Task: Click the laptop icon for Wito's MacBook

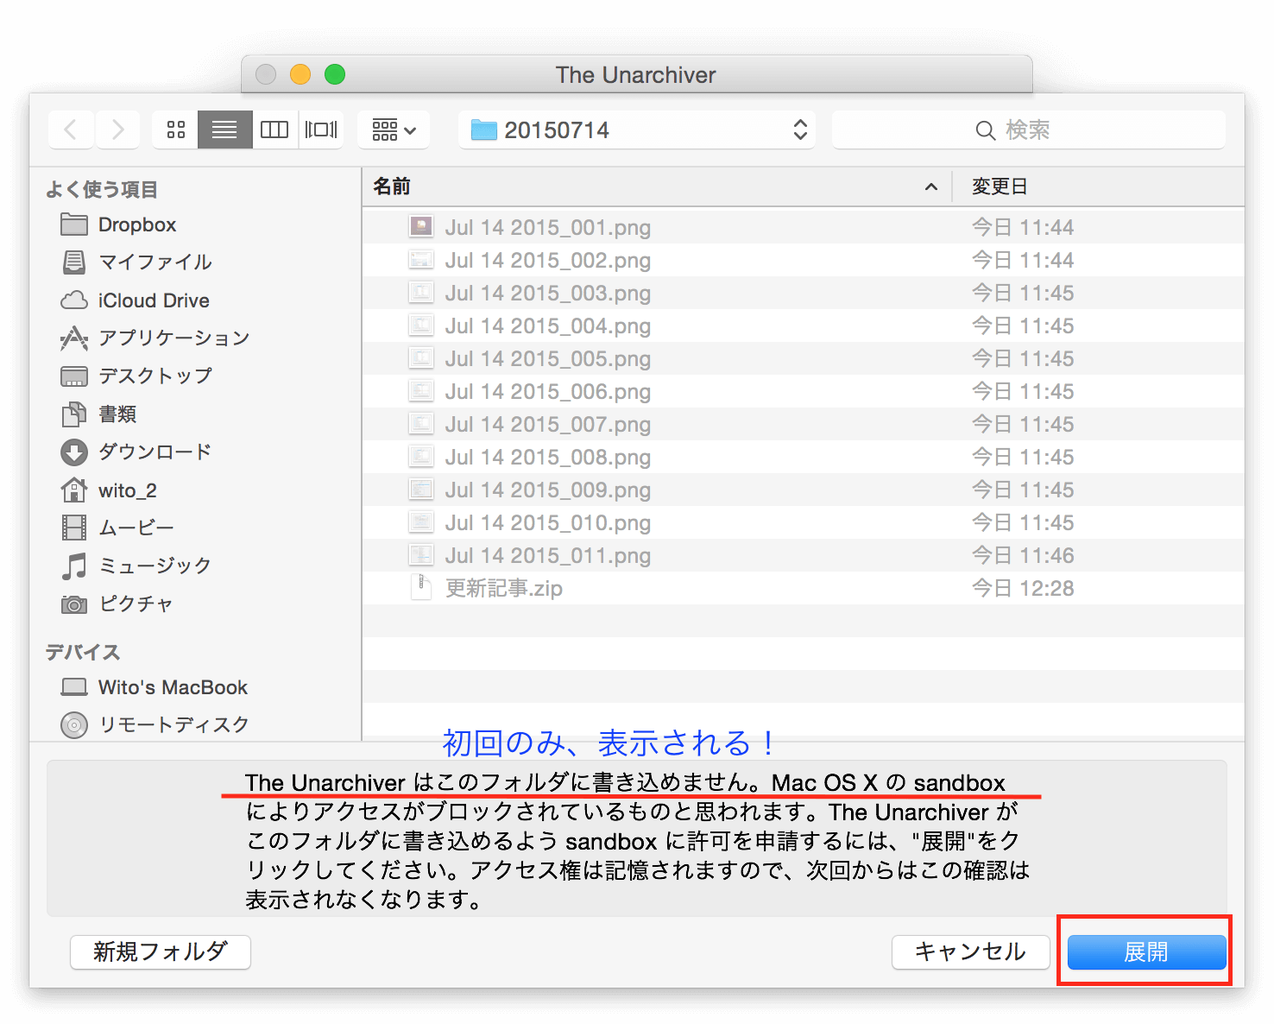Action: (x=74, y=687)
